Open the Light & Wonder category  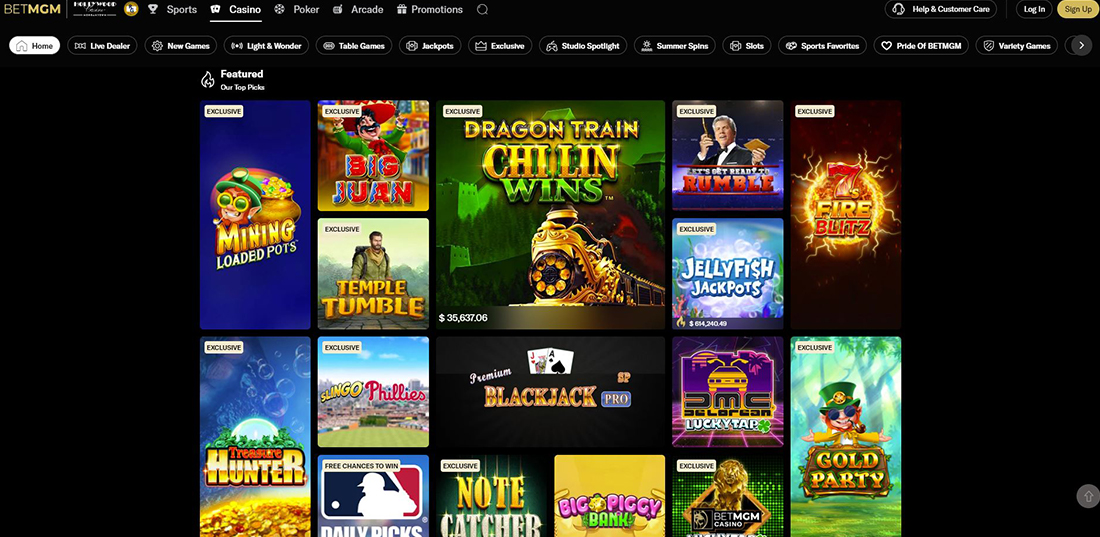point(267,46)
